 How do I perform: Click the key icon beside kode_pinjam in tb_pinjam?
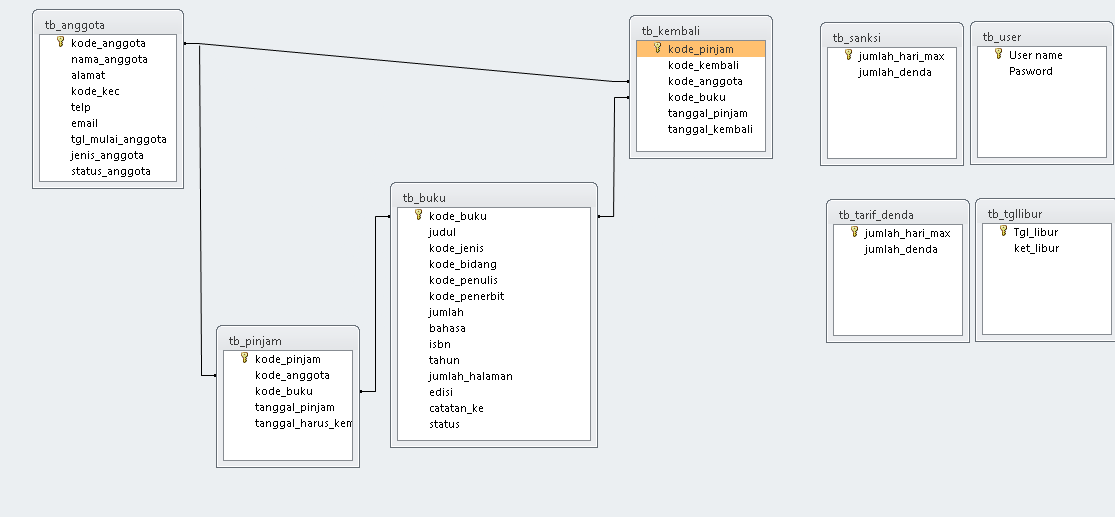tap(244, 358)
